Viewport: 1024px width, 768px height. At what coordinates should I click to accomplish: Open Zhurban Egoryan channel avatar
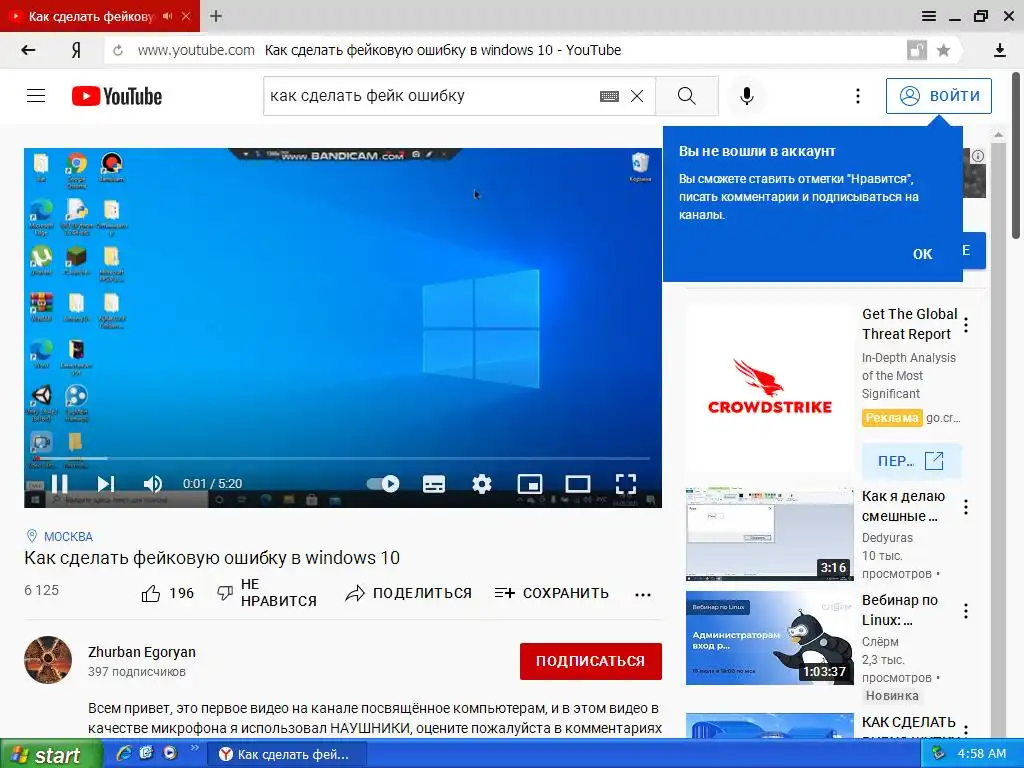tap(48, 660)
